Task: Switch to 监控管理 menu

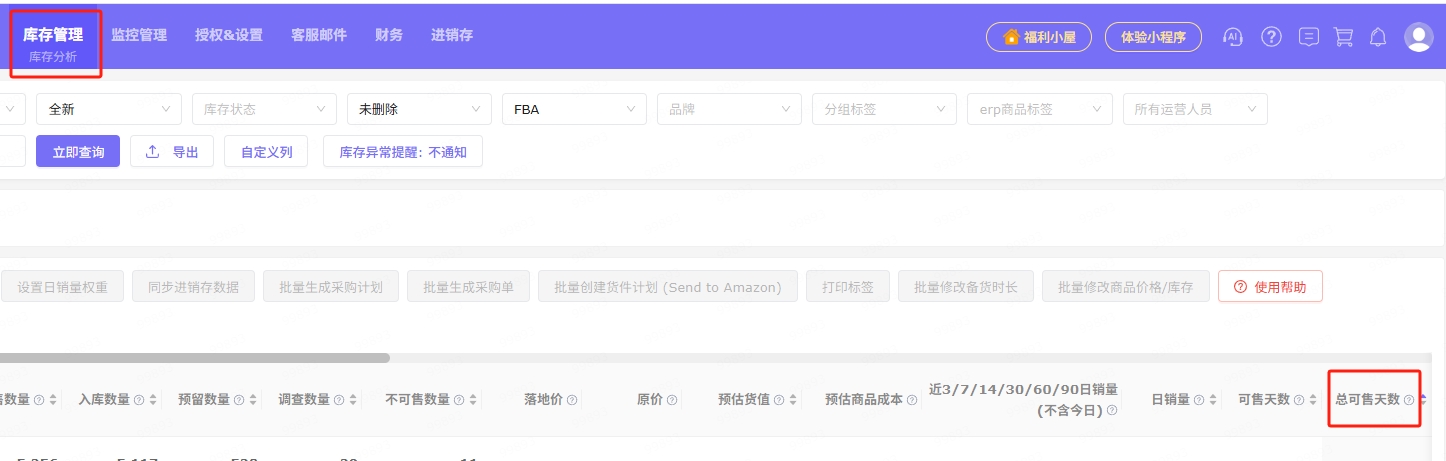Action: point(139,35)
